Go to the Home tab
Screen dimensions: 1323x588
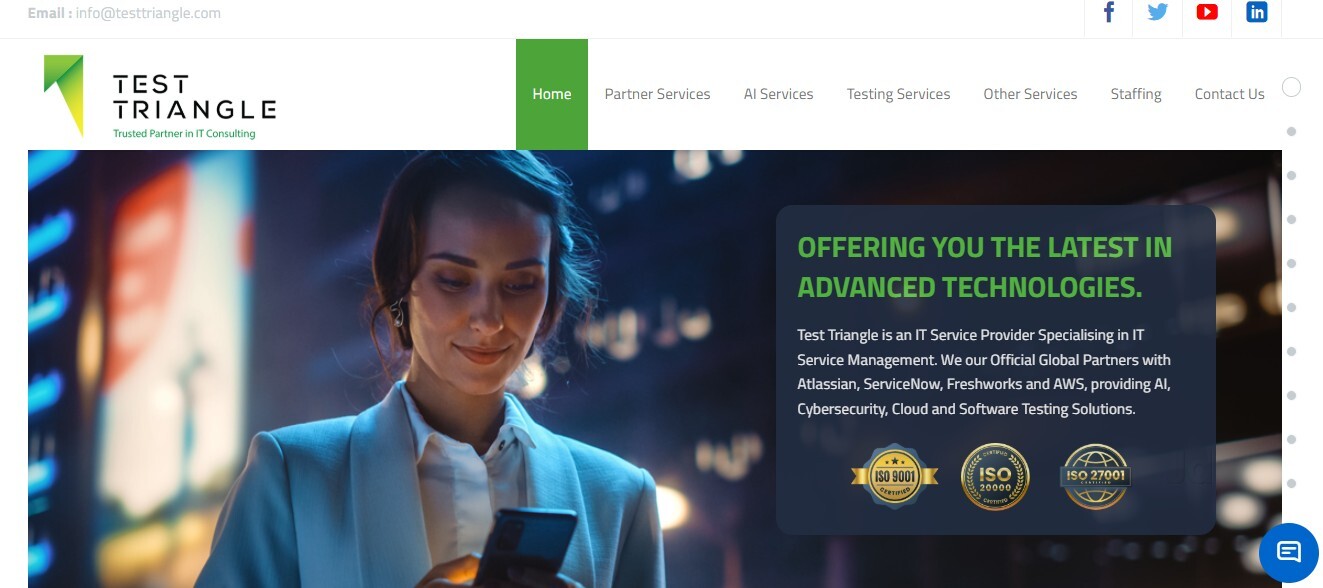point(552,94)
